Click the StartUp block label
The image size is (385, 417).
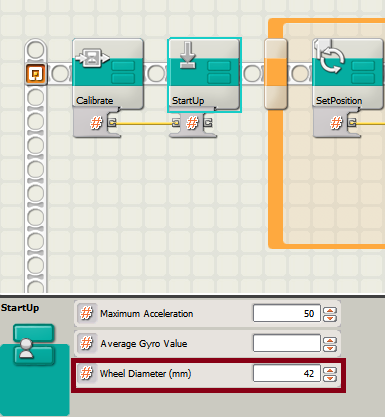(x=188, y=101)
